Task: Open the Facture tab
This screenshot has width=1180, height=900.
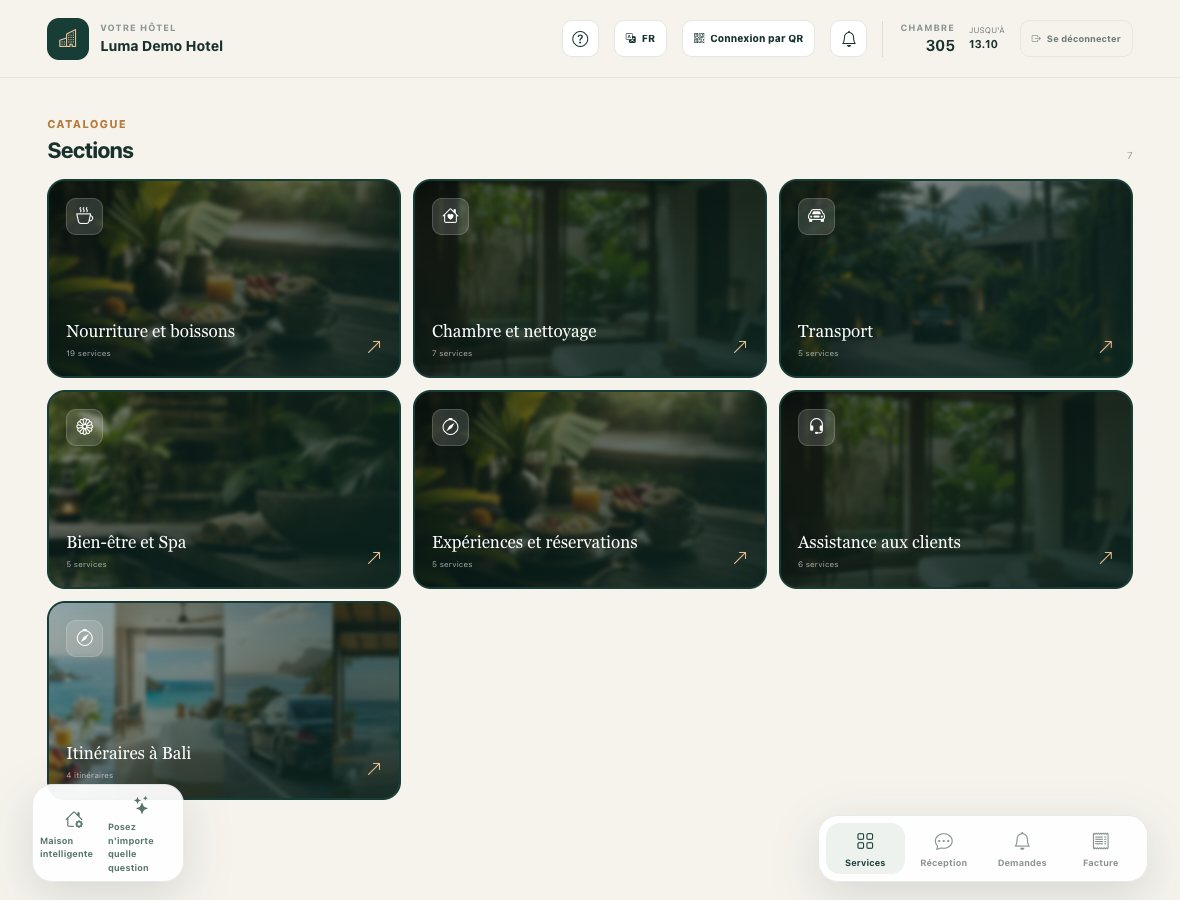Action: (x=1100, y=849)
